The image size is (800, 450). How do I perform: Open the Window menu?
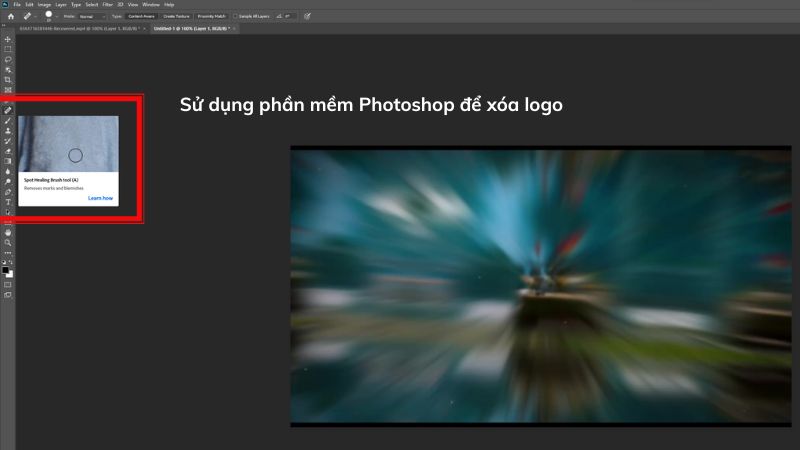point(150,5)
